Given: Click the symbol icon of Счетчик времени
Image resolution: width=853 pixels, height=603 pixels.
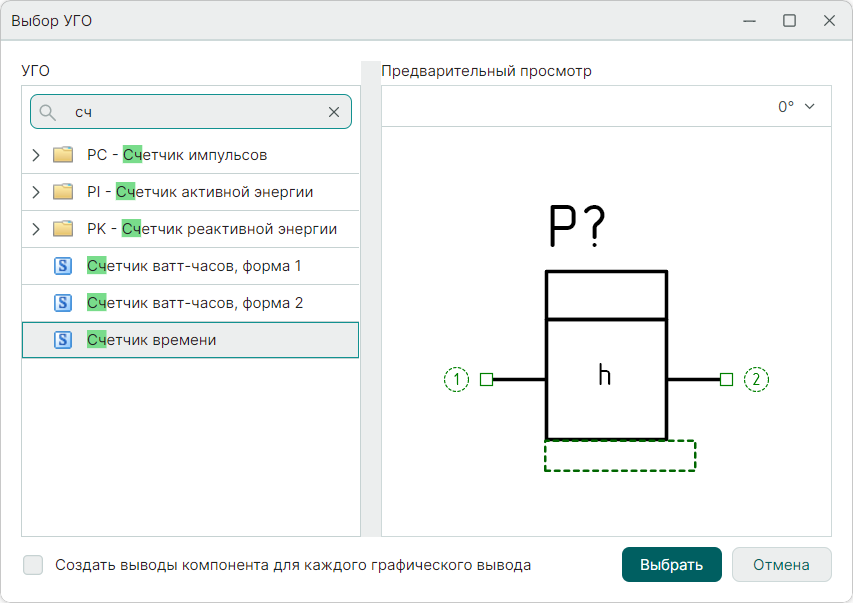Looking at the screenshot, I should click(63, 340).
